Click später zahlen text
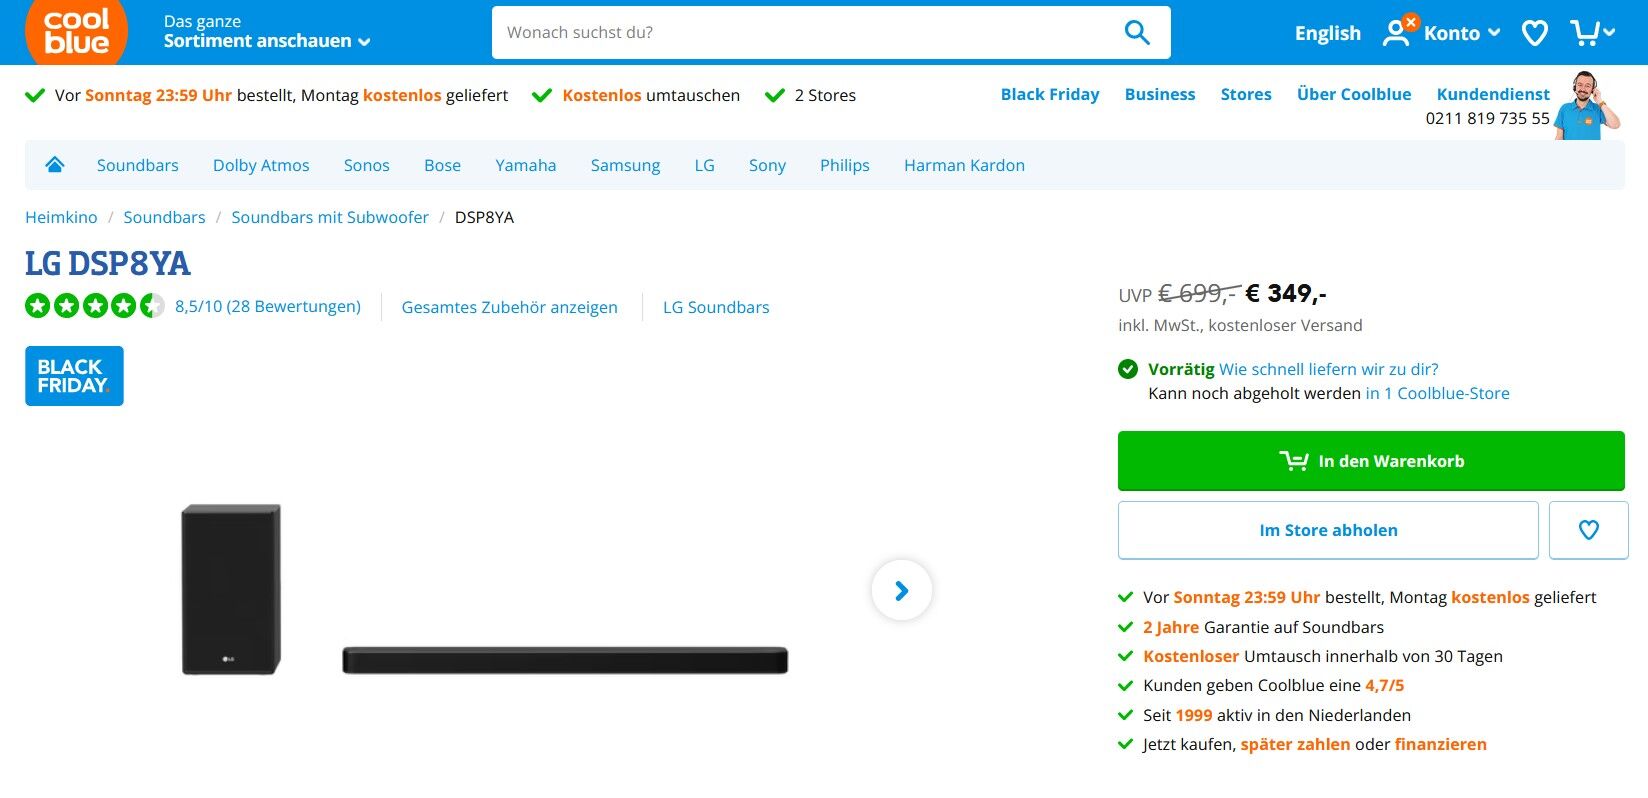This screenshot has height=798, width=1648. (1295, 744)
